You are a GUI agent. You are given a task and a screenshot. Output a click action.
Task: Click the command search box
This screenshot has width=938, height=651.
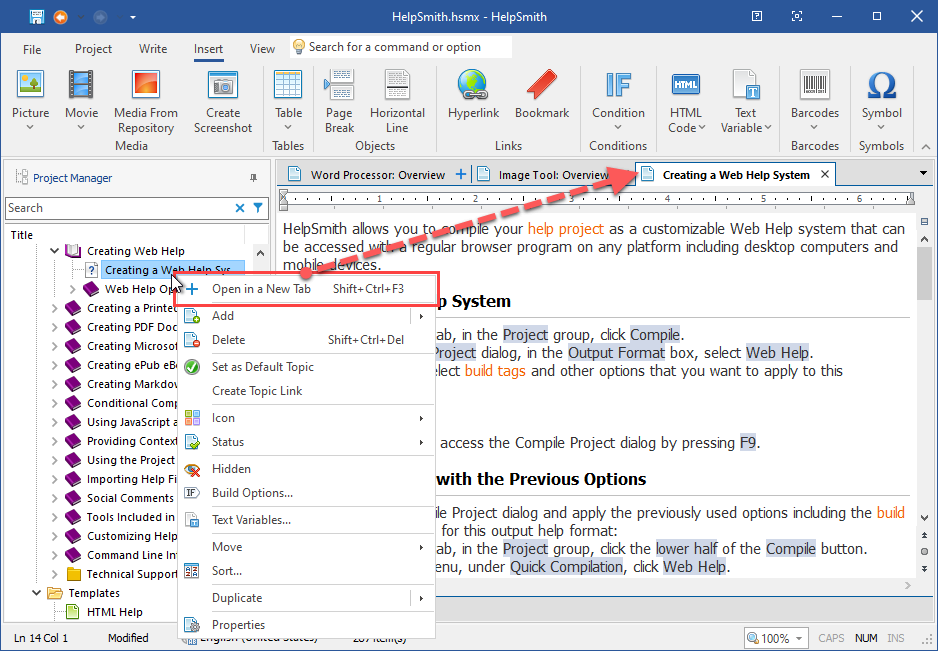tap(401, 47)
